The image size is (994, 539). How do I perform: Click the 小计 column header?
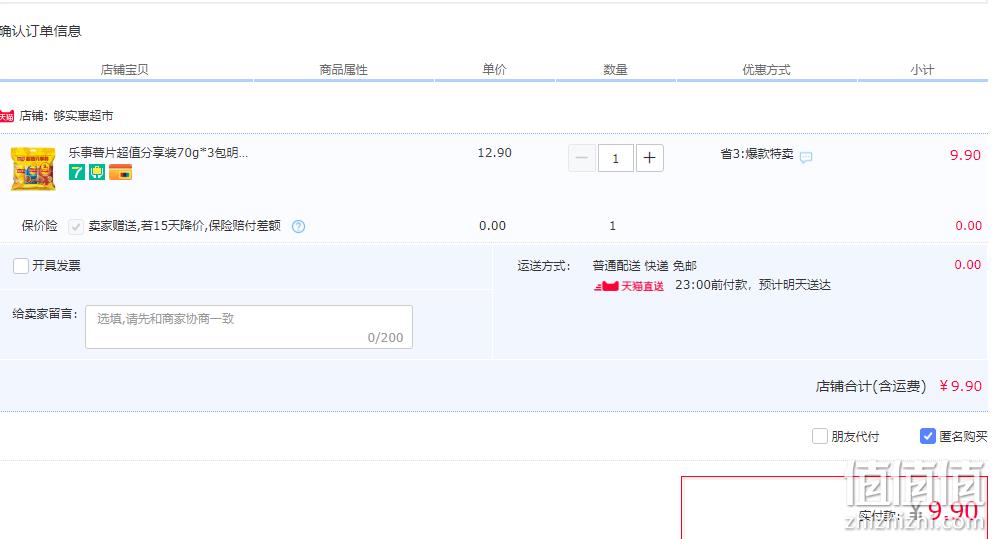click(922, 70)
